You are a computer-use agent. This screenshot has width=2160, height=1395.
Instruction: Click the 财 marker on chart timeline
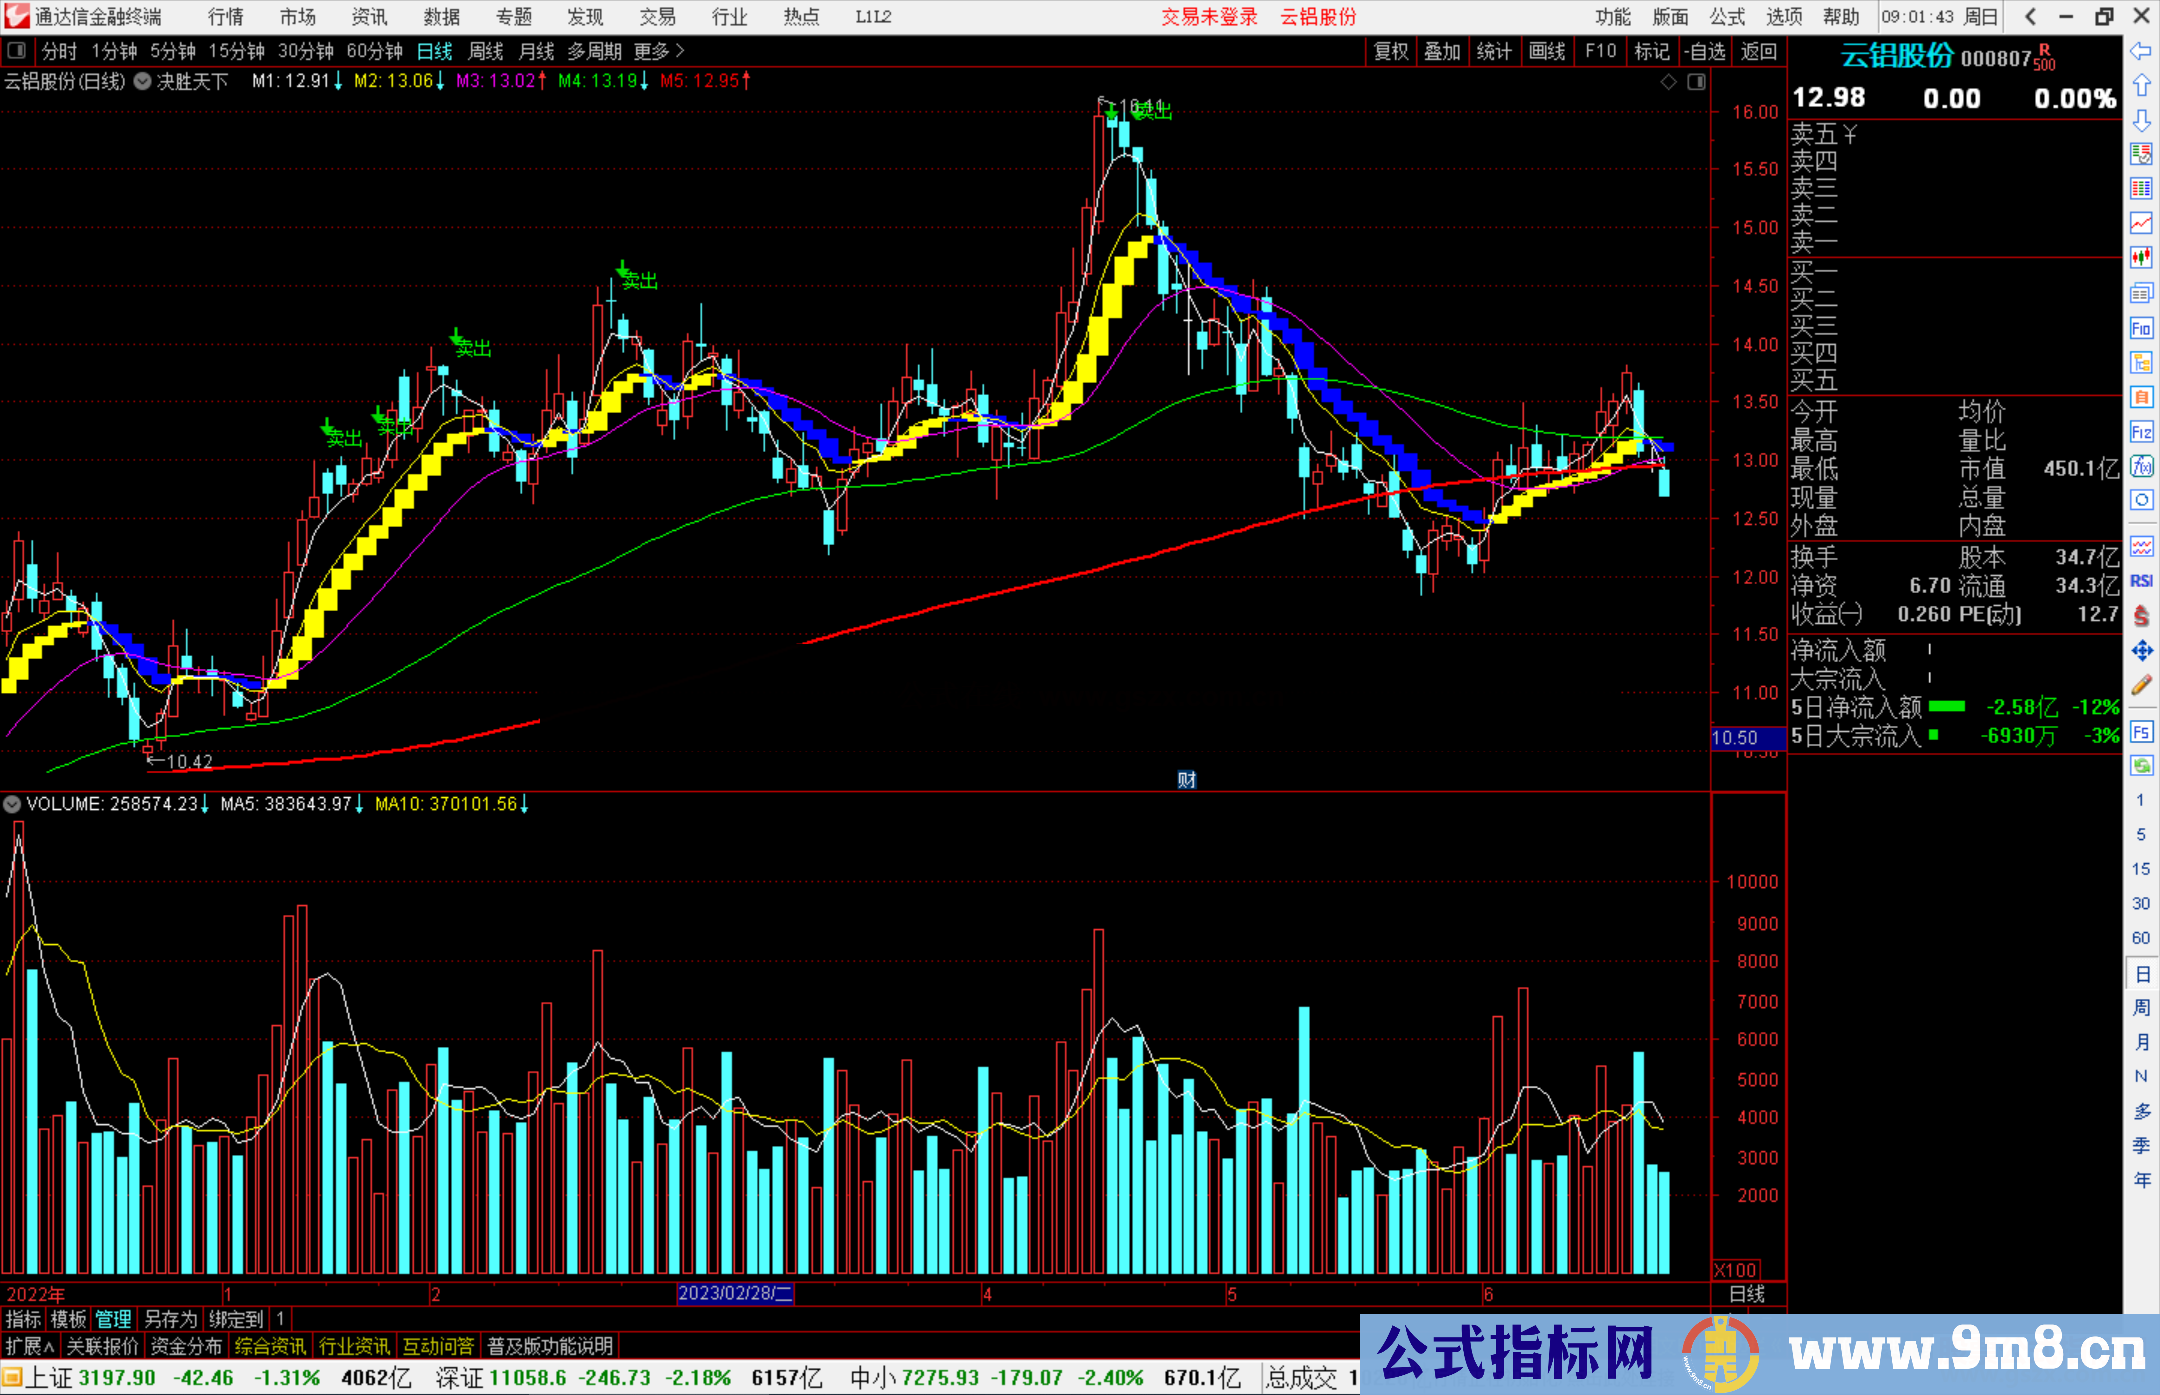tap(1186, 780)
